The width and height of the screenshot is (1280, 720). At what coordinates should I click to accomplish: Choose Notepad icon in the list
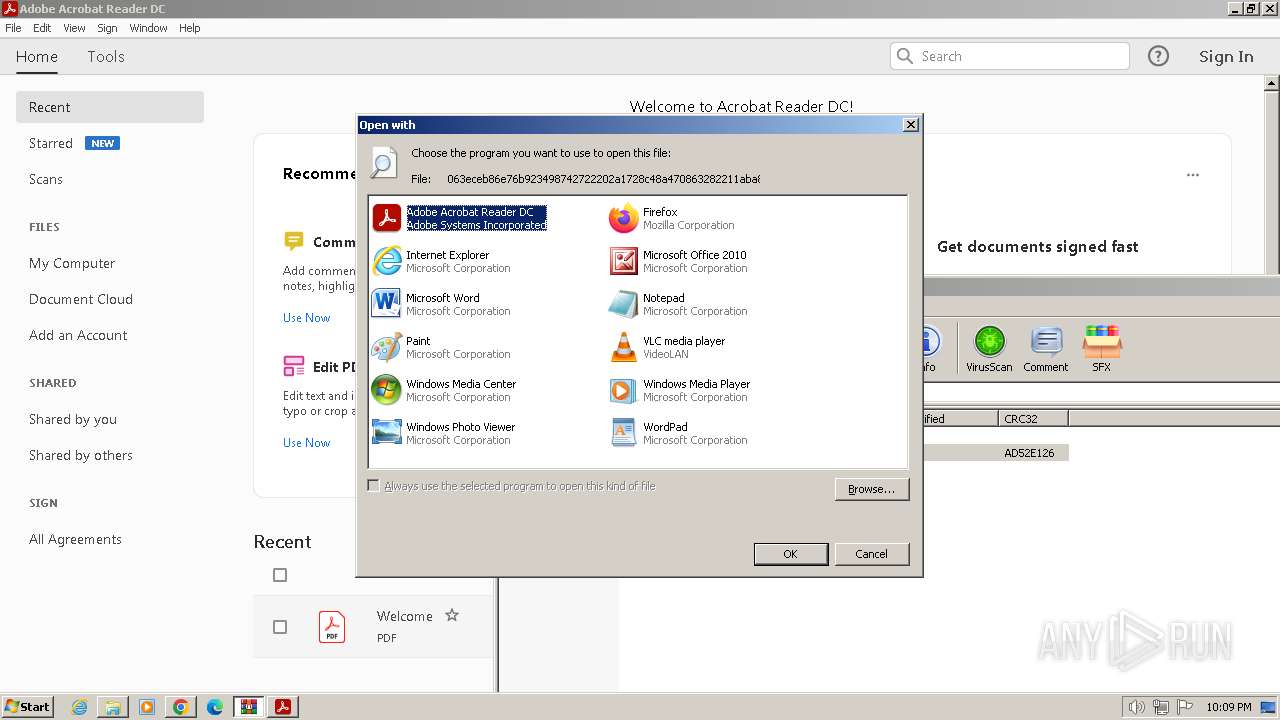pyautogui.click(x=624, y=304)
